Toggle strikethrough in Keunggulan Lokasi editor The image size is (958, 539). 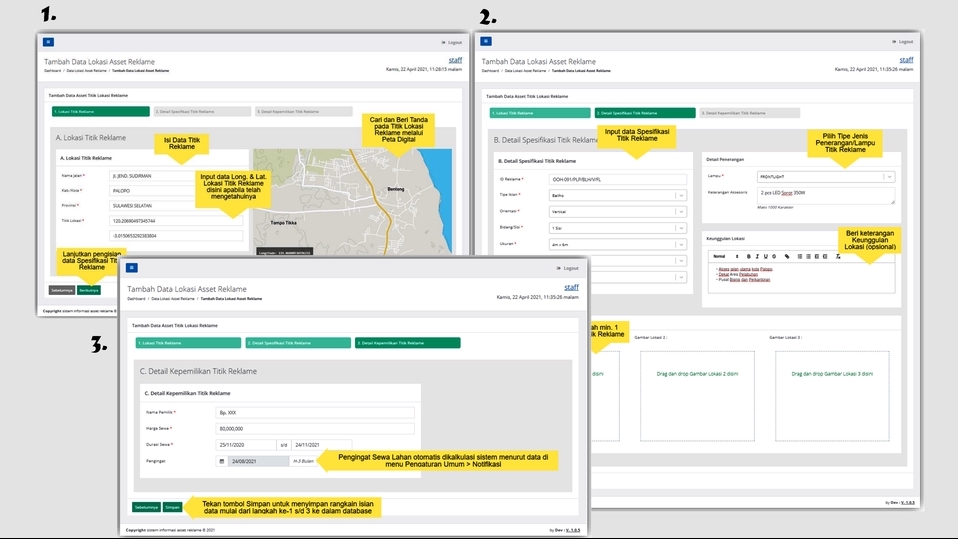click(x=774, y=257)
